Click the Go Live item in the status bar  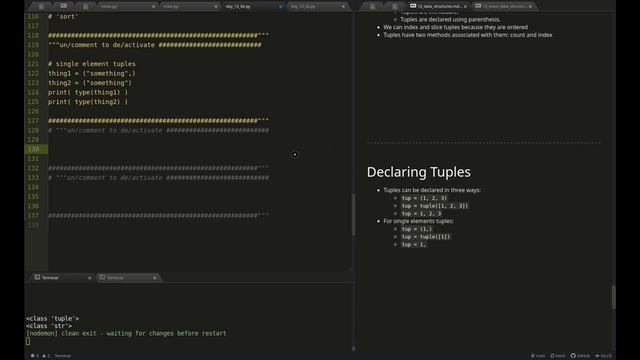click(x=603, y=356)
